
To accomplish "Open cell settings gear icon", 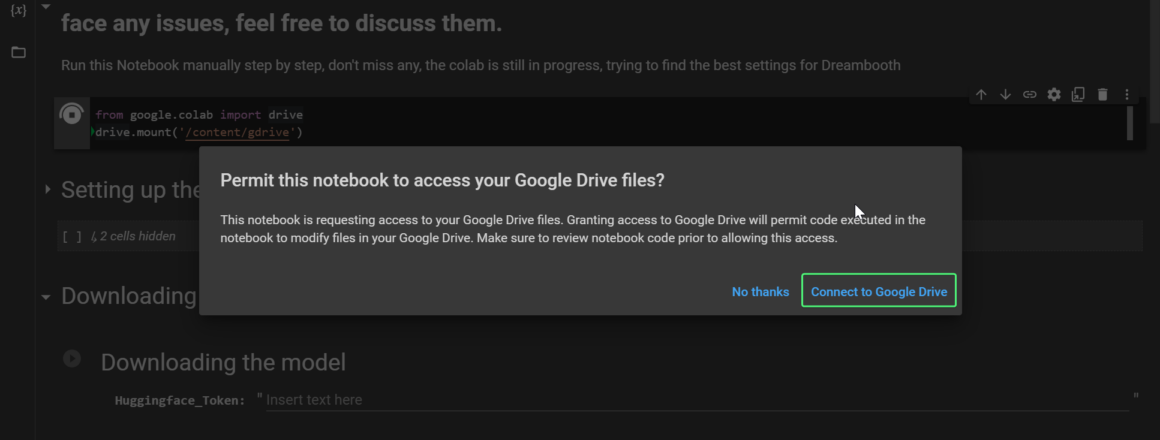I will tap(1054, 95).
